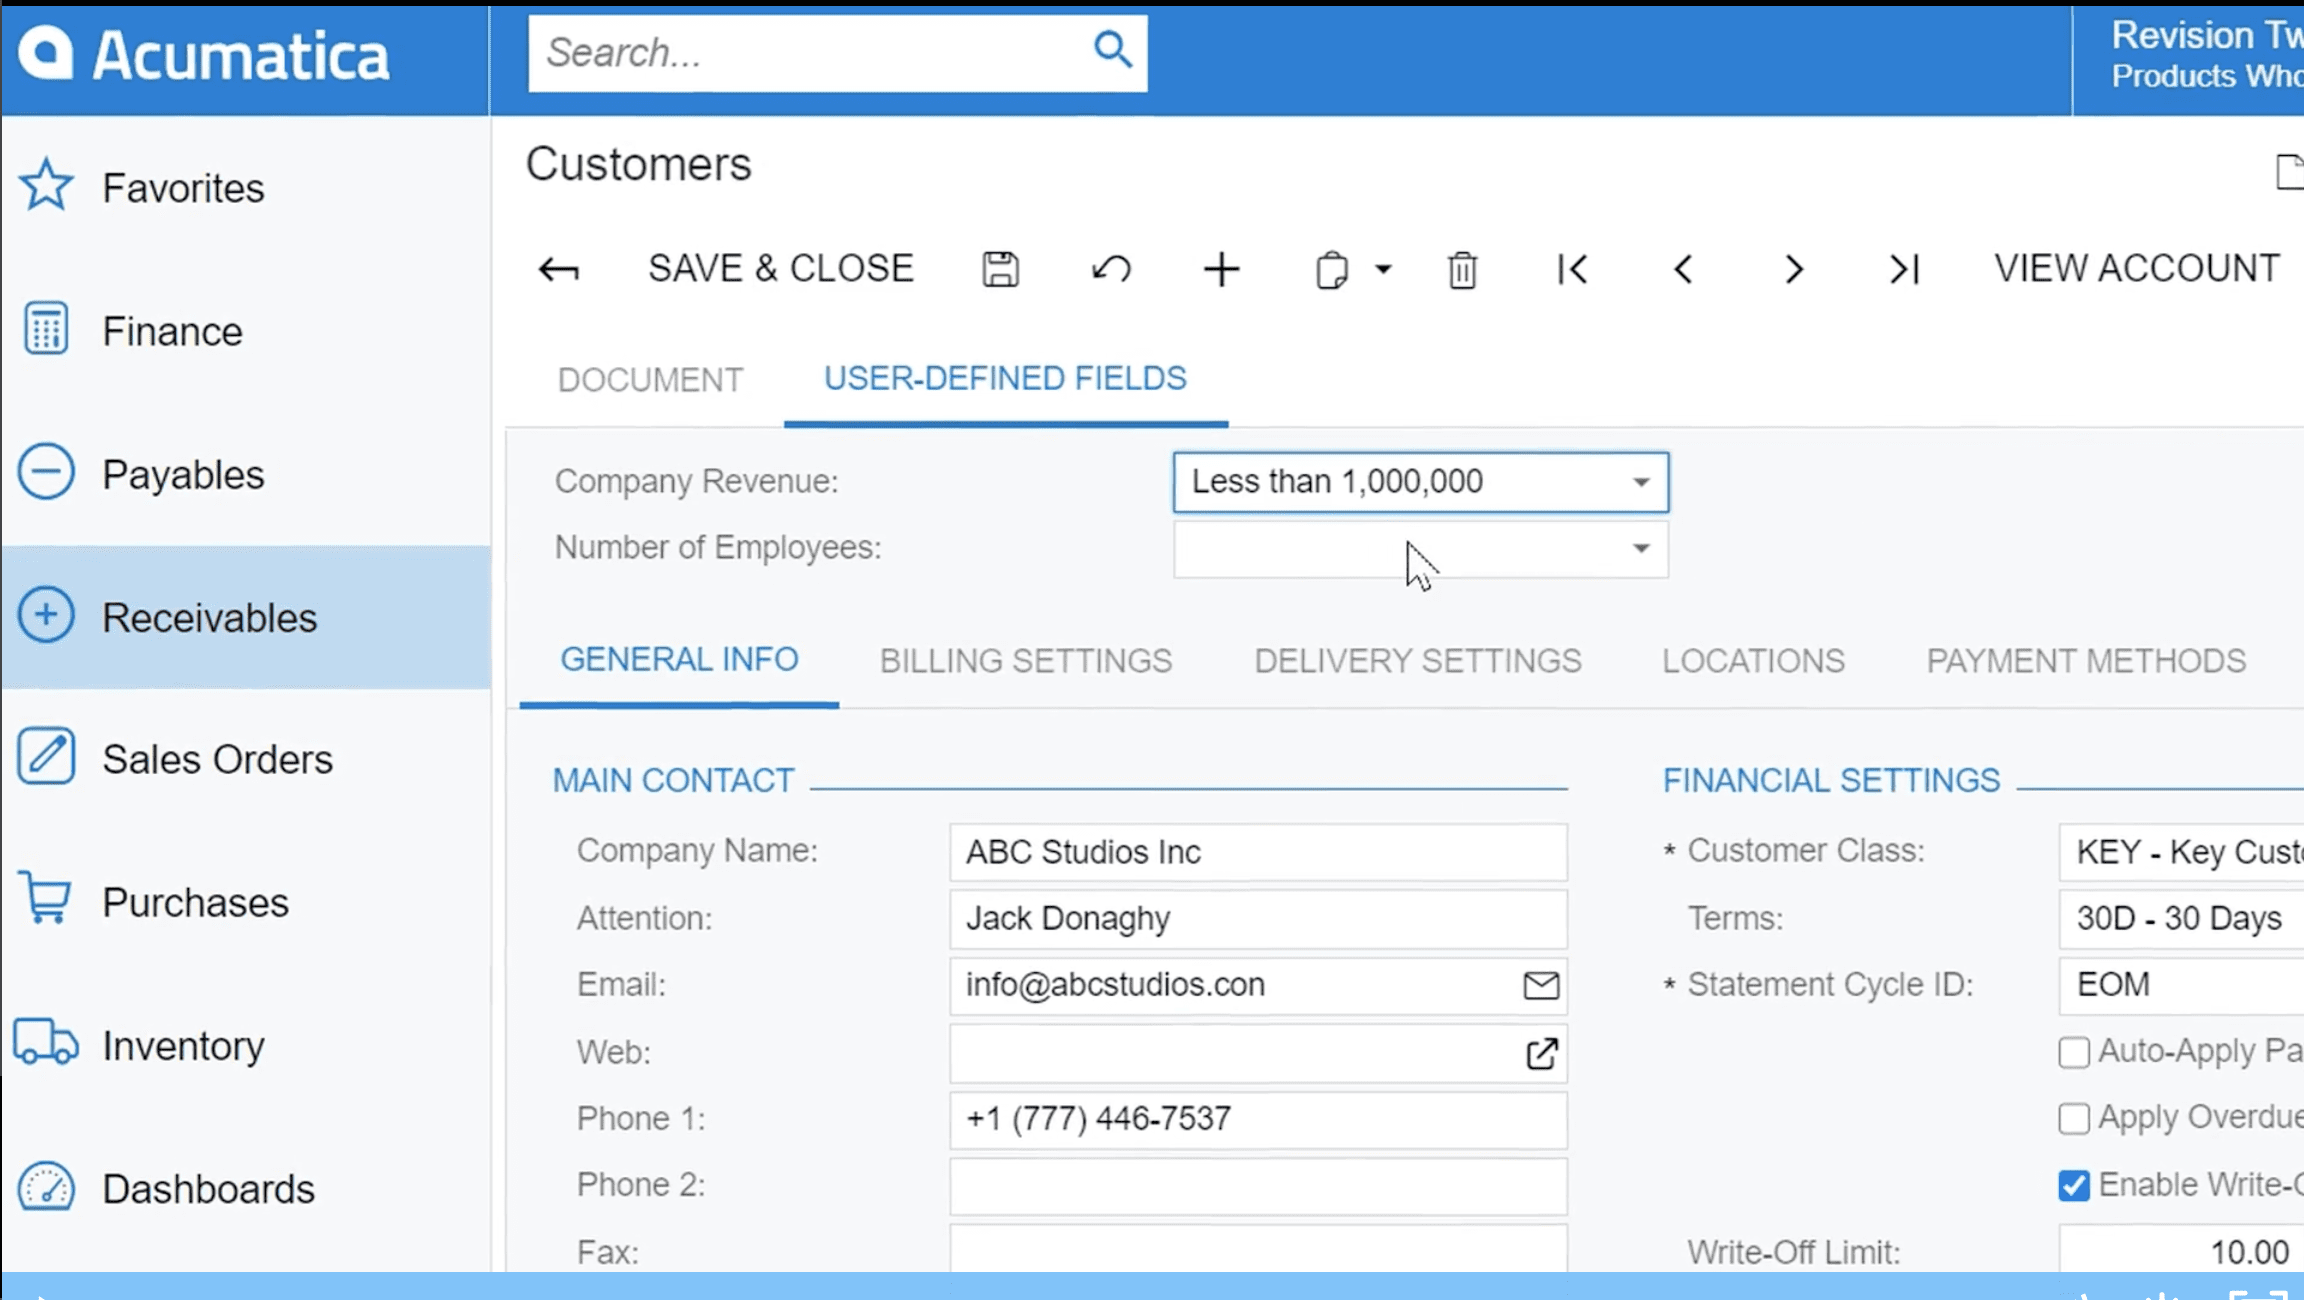Uncheck Enable Write-Off
Image resolution: width=2304 pixels, height=1300 pixels.
[2074, 1184]
